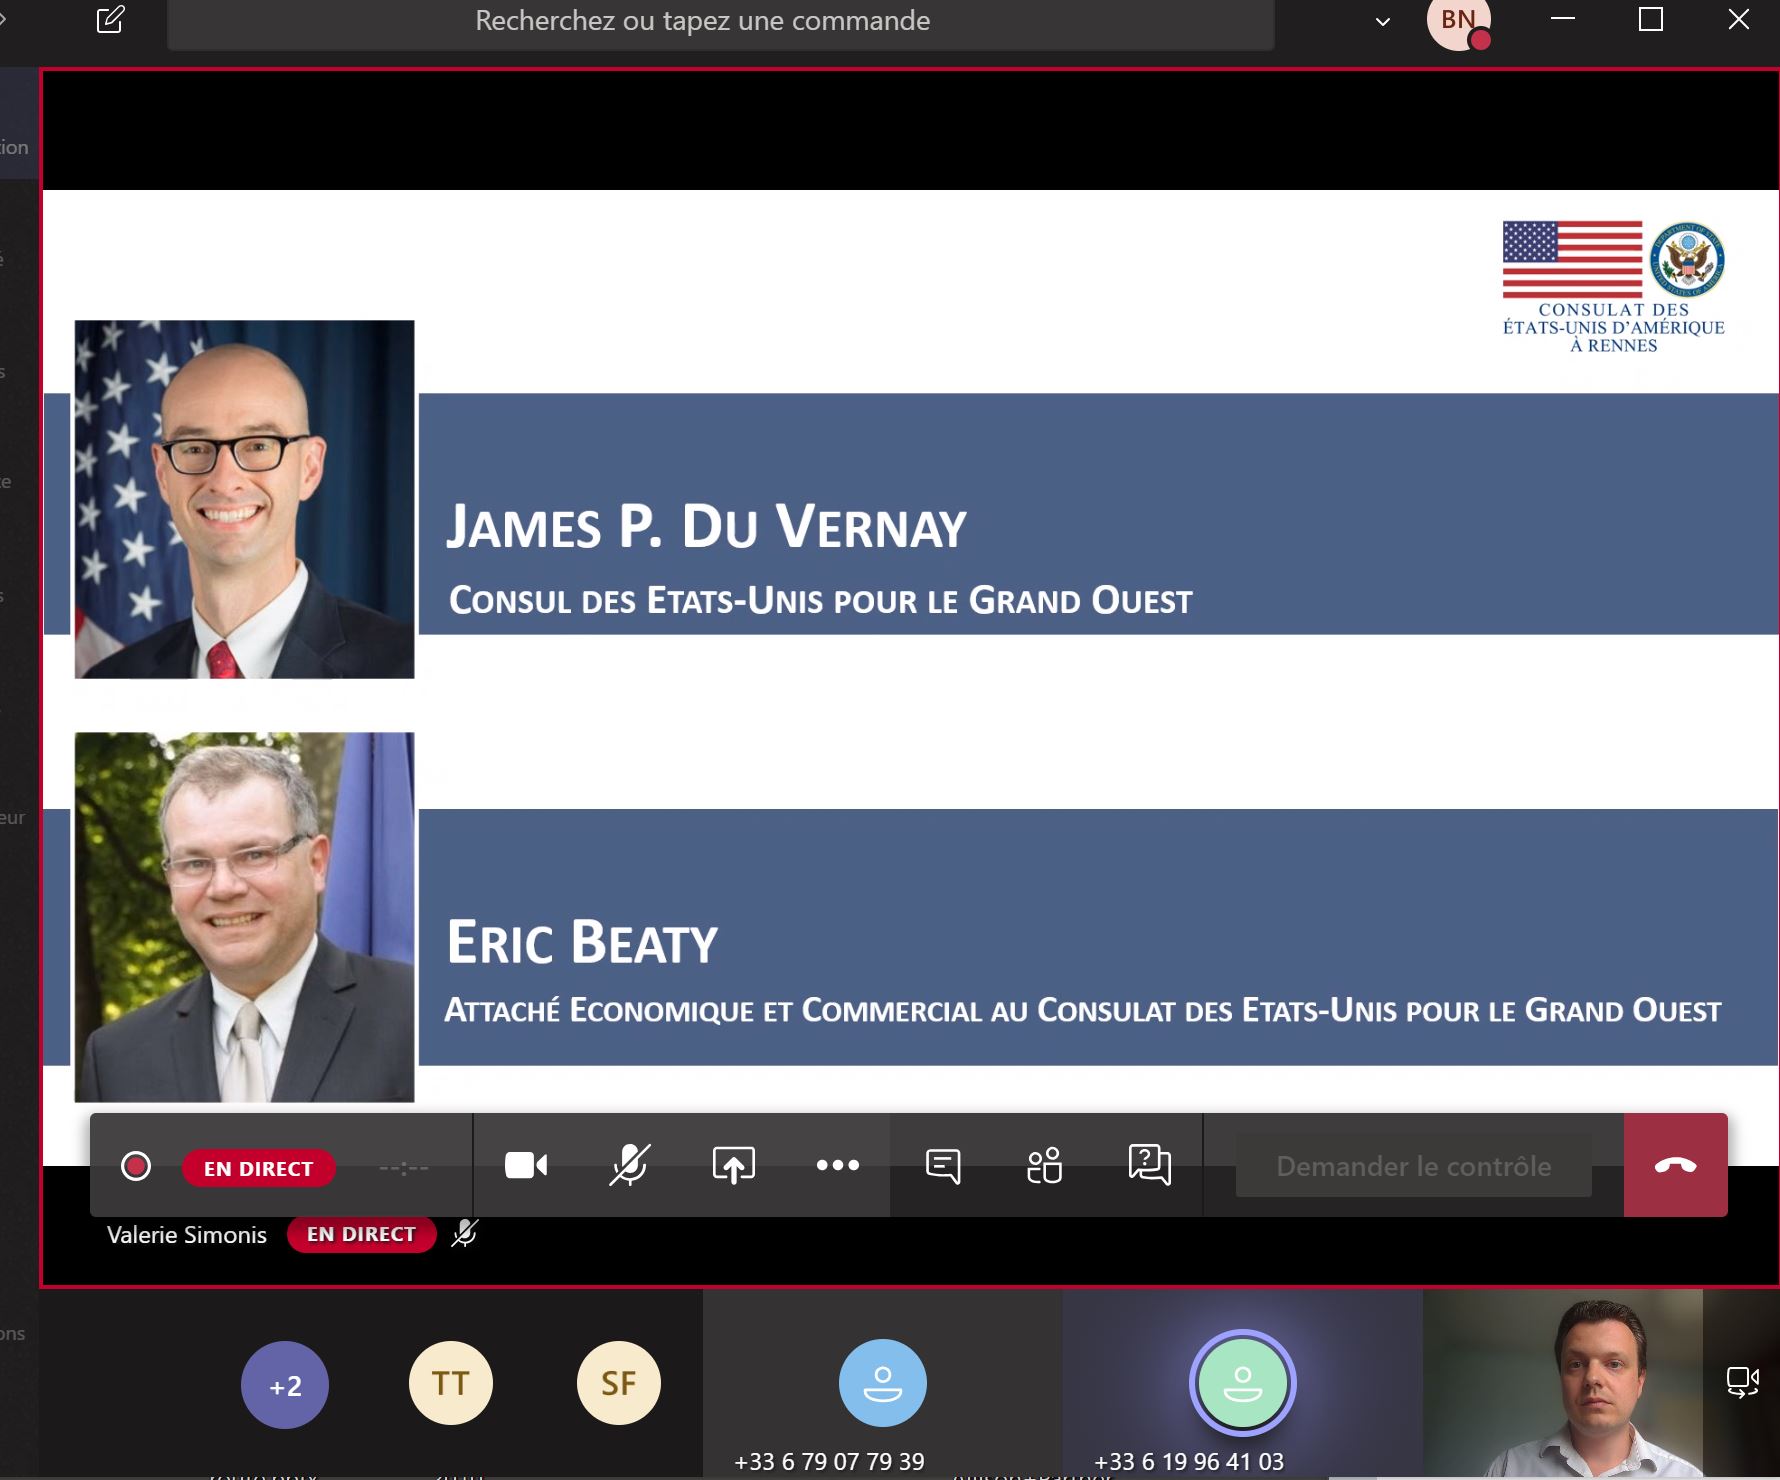Toggle the camera on or off
The height and width of the screenshot is (1480, 1780).
pyautogui.click(x=526, y=1165)
